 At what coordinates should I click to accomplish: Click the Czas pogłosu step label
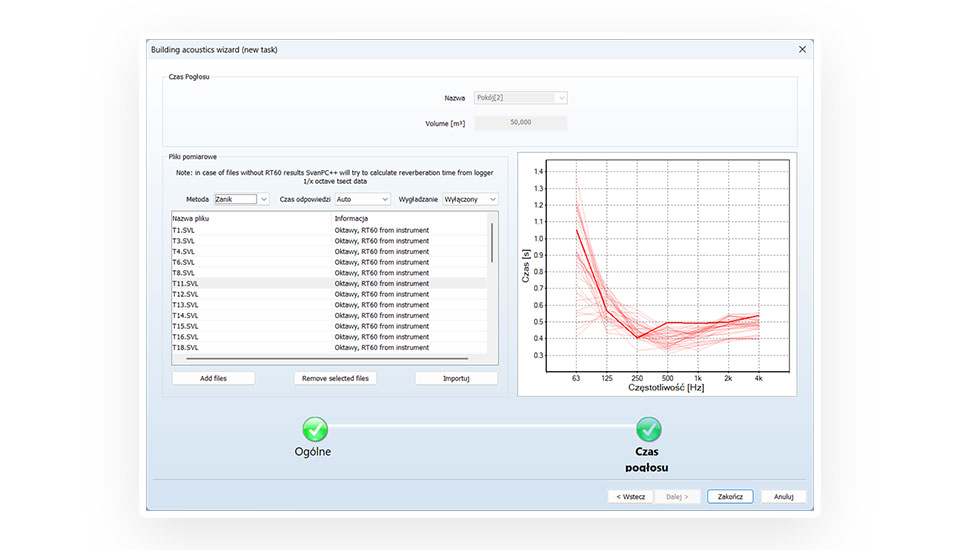click(x=647, y=459)
